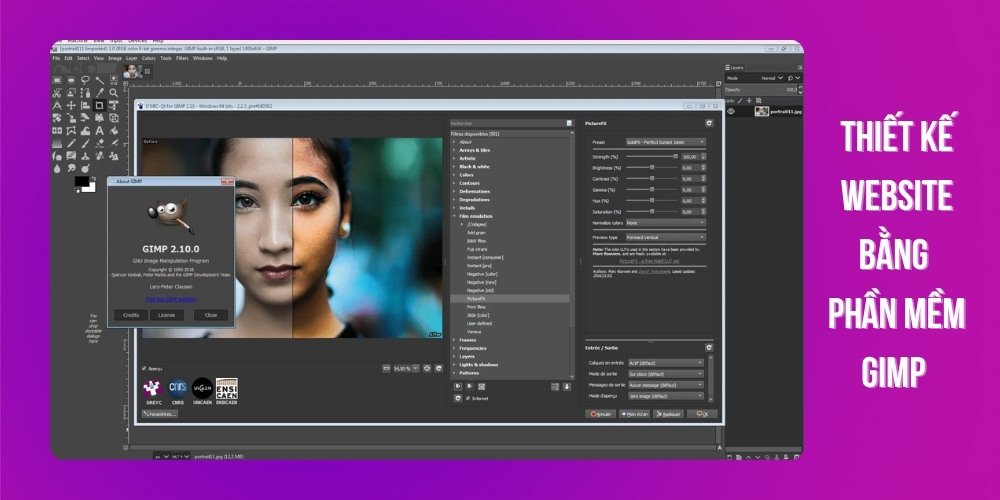The image size is (1000, 500).
Task: Toggle lock pixels brush icon in Layers
Action: (740, 100)
